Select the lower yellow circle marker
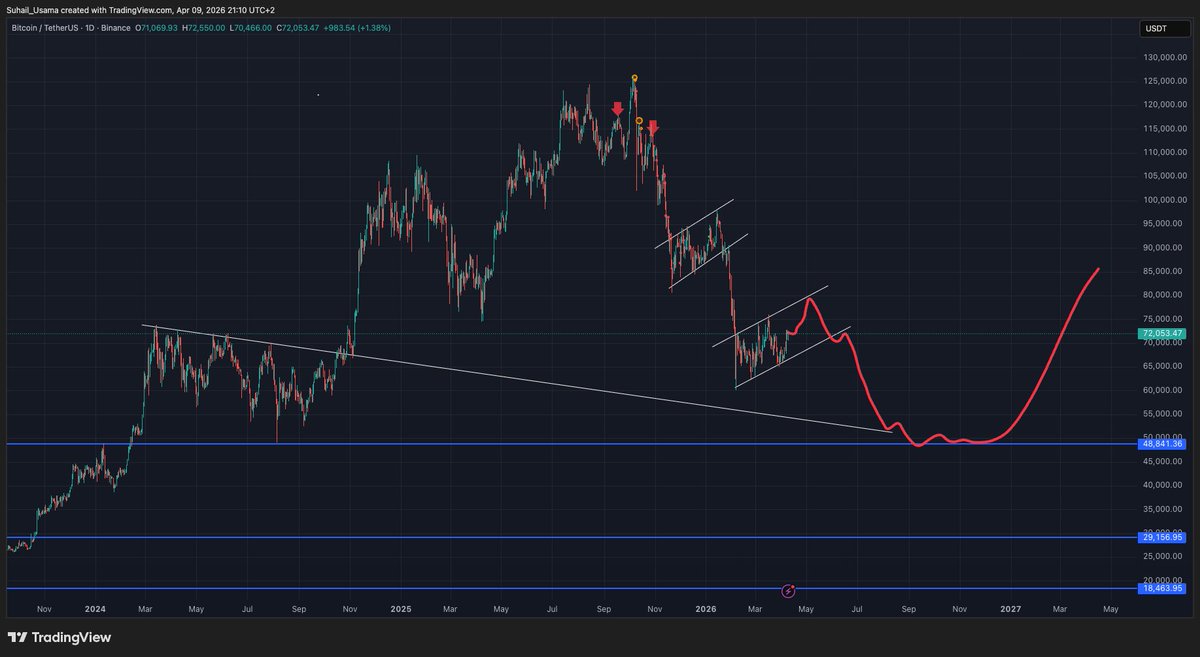Viewport: 1200px width, 657px height. click(637, 120)
